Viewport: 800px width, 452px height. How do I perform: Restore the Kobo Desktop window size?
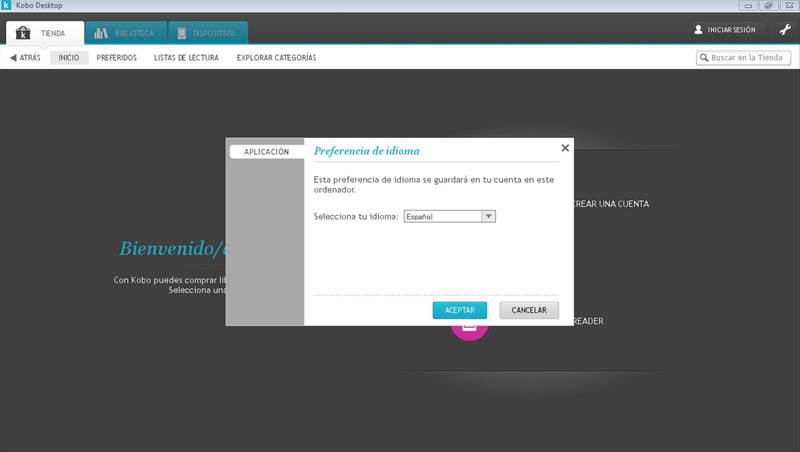(768, 5)
